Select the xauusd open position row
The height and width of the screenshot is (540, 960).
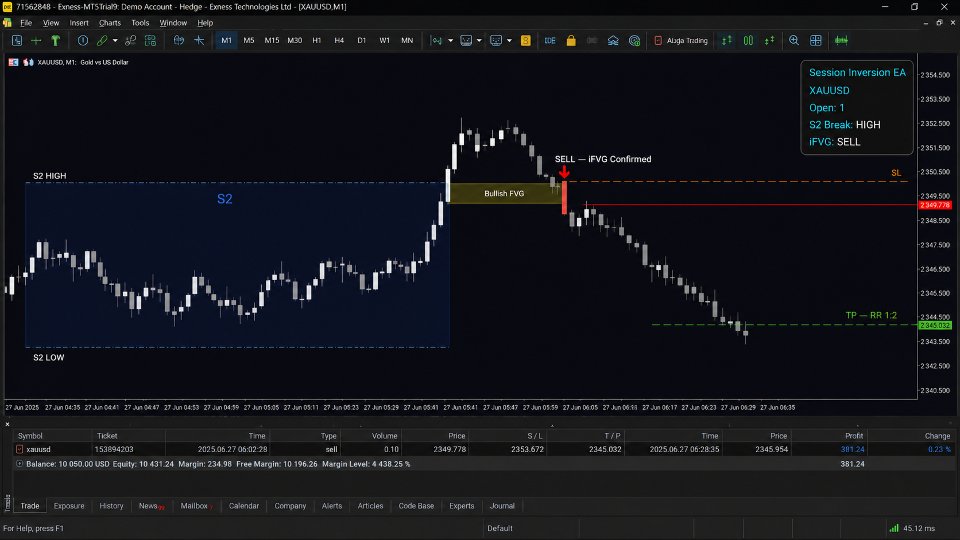pos(484,449)
